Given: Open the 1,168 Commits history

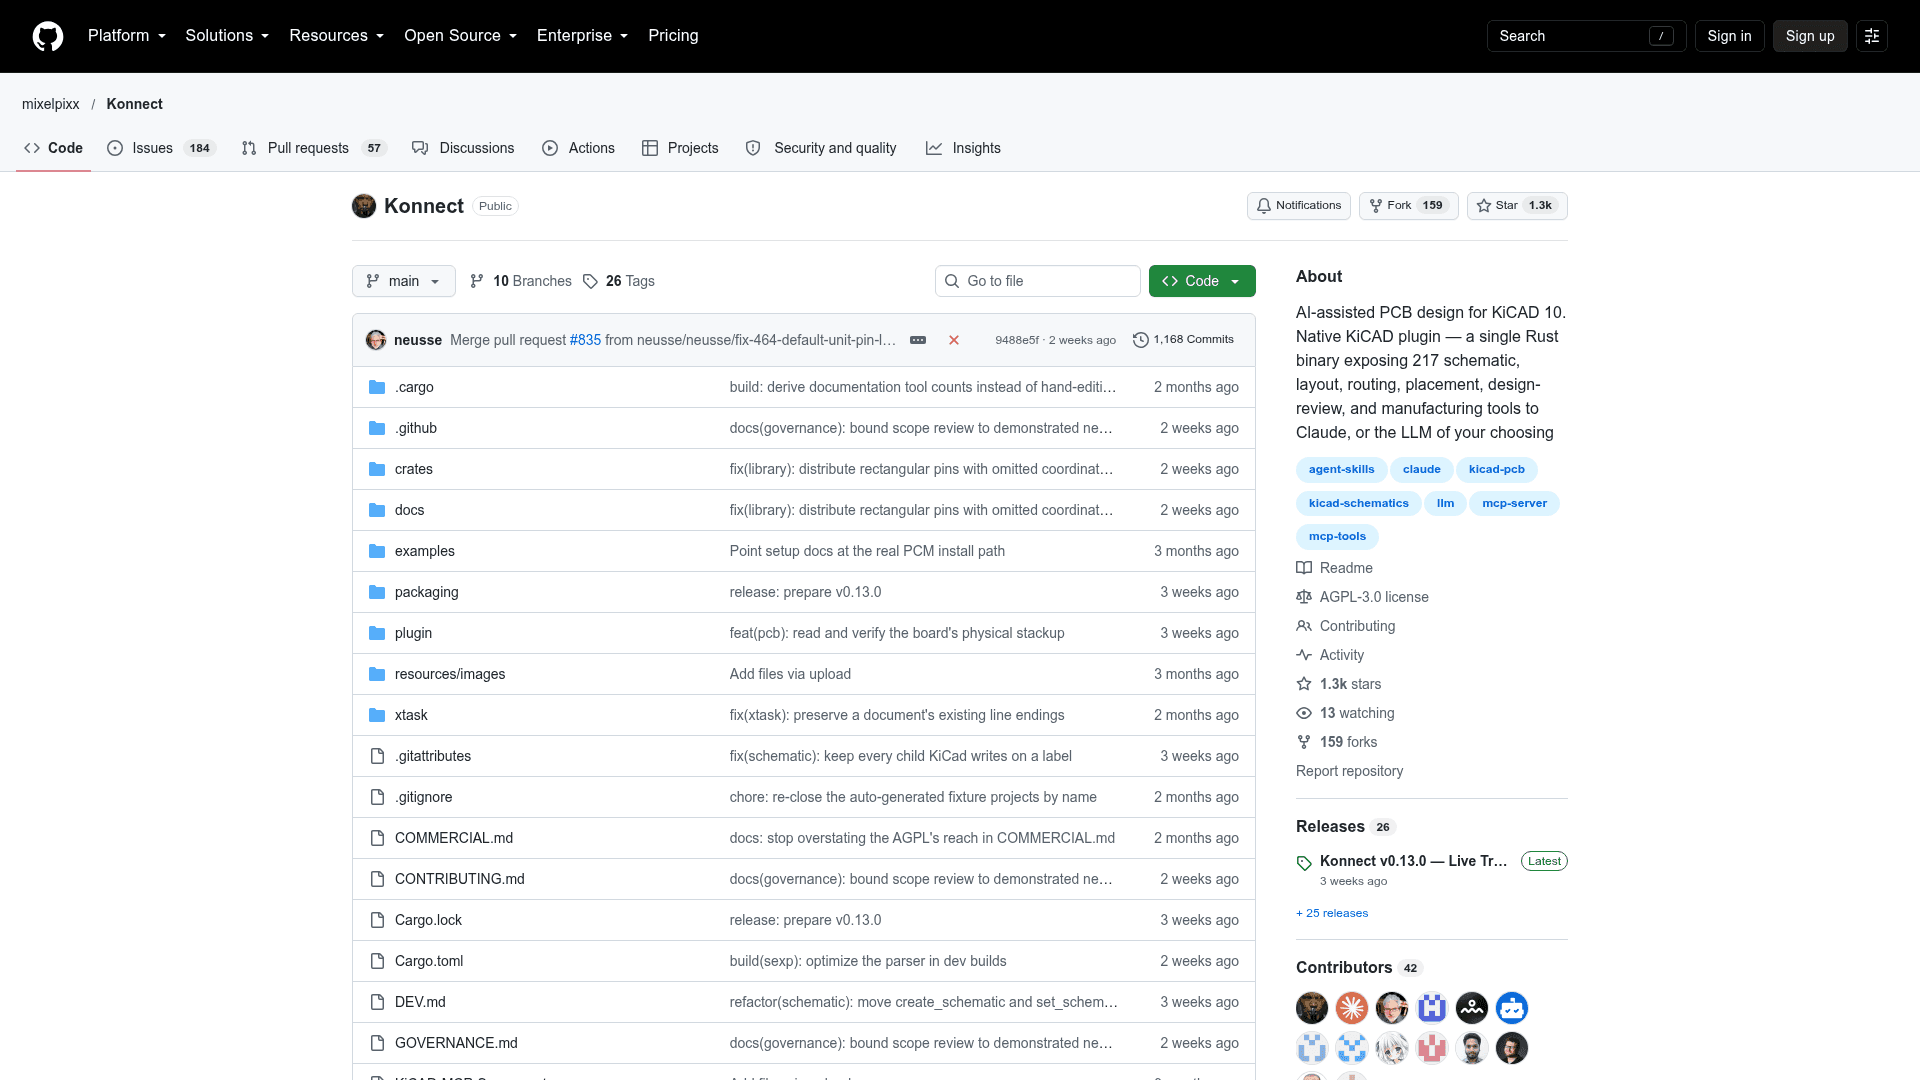Looking at the screenshot, I should point(1184,340).
